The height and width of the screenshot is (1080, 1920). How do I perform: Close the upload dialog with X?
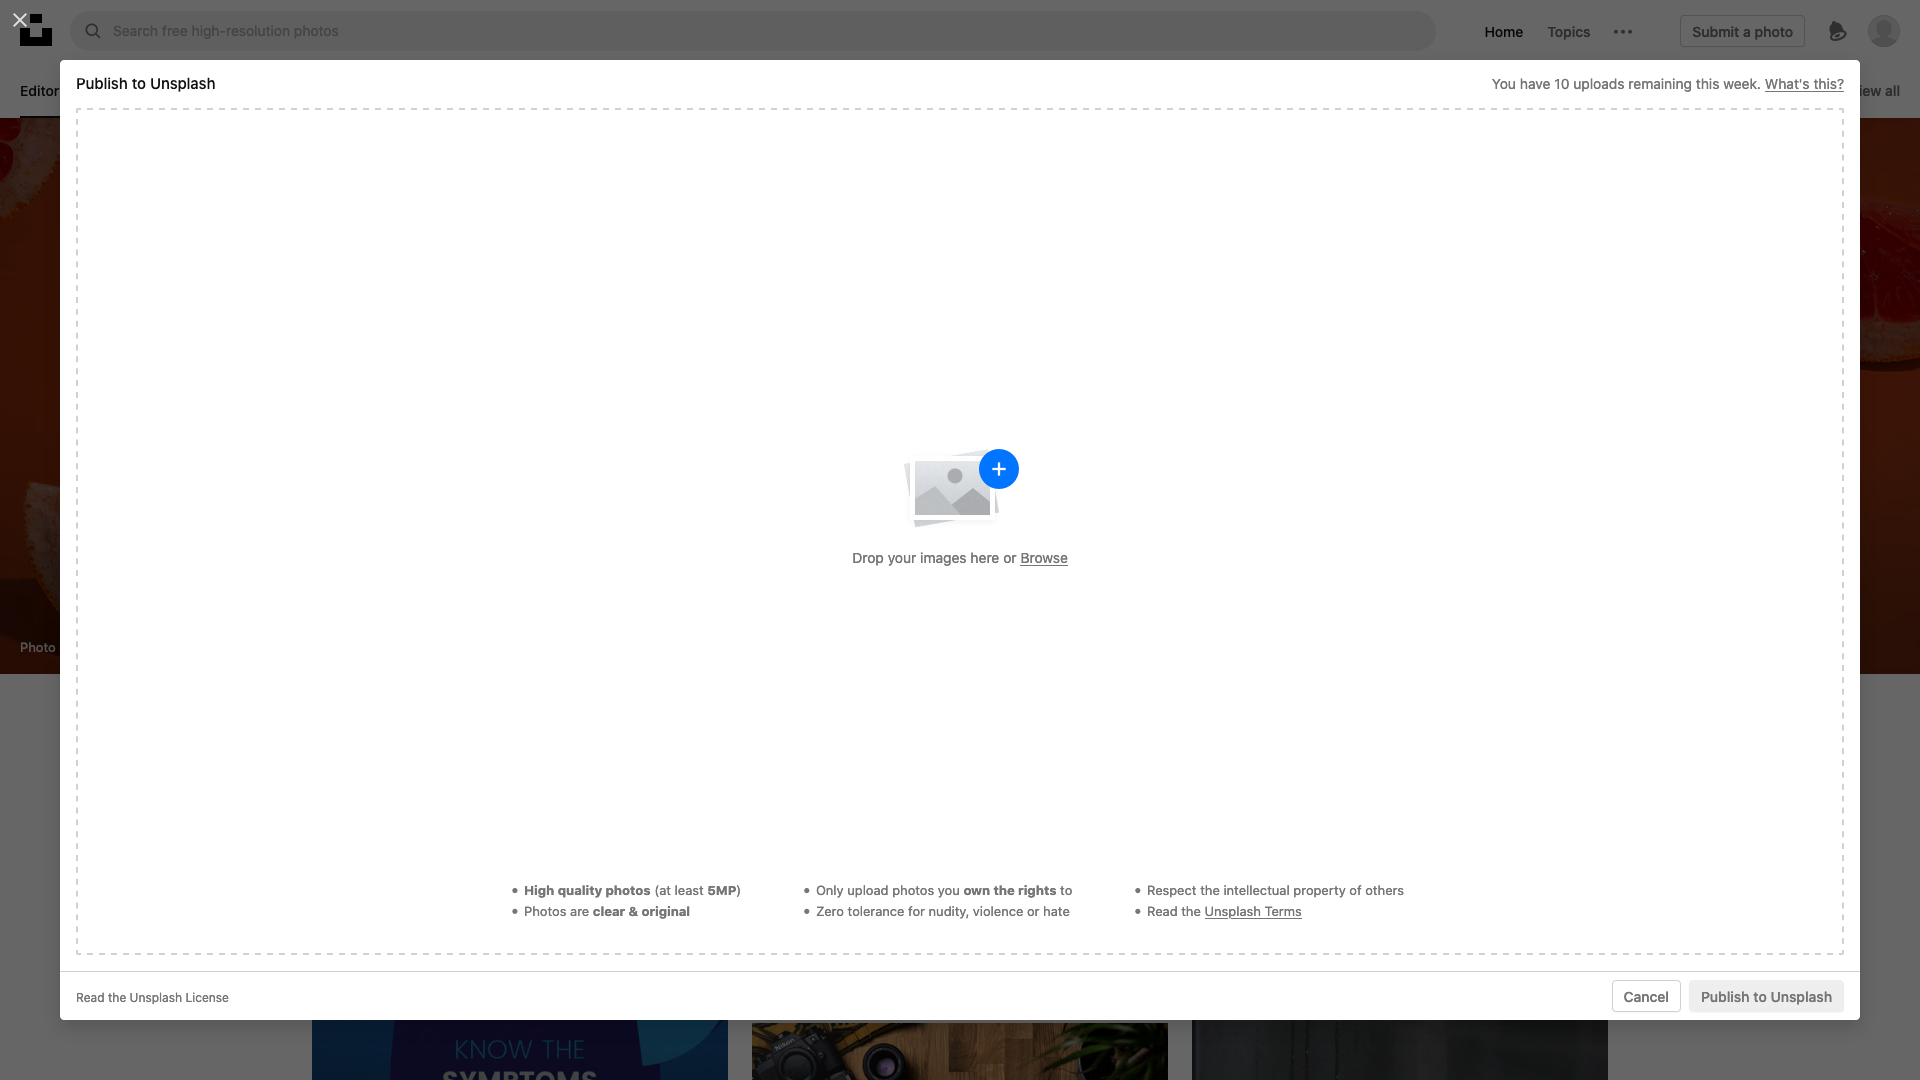pyautogui.click(x=19, y=19)
